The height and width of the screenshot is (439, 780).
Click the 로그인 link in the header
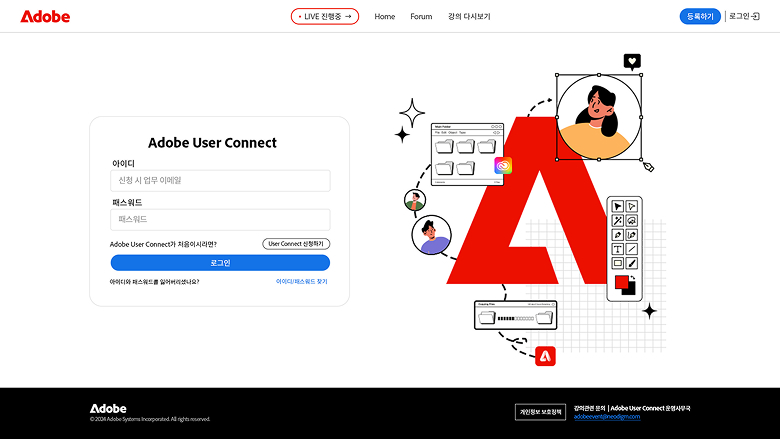click(739, 16)
